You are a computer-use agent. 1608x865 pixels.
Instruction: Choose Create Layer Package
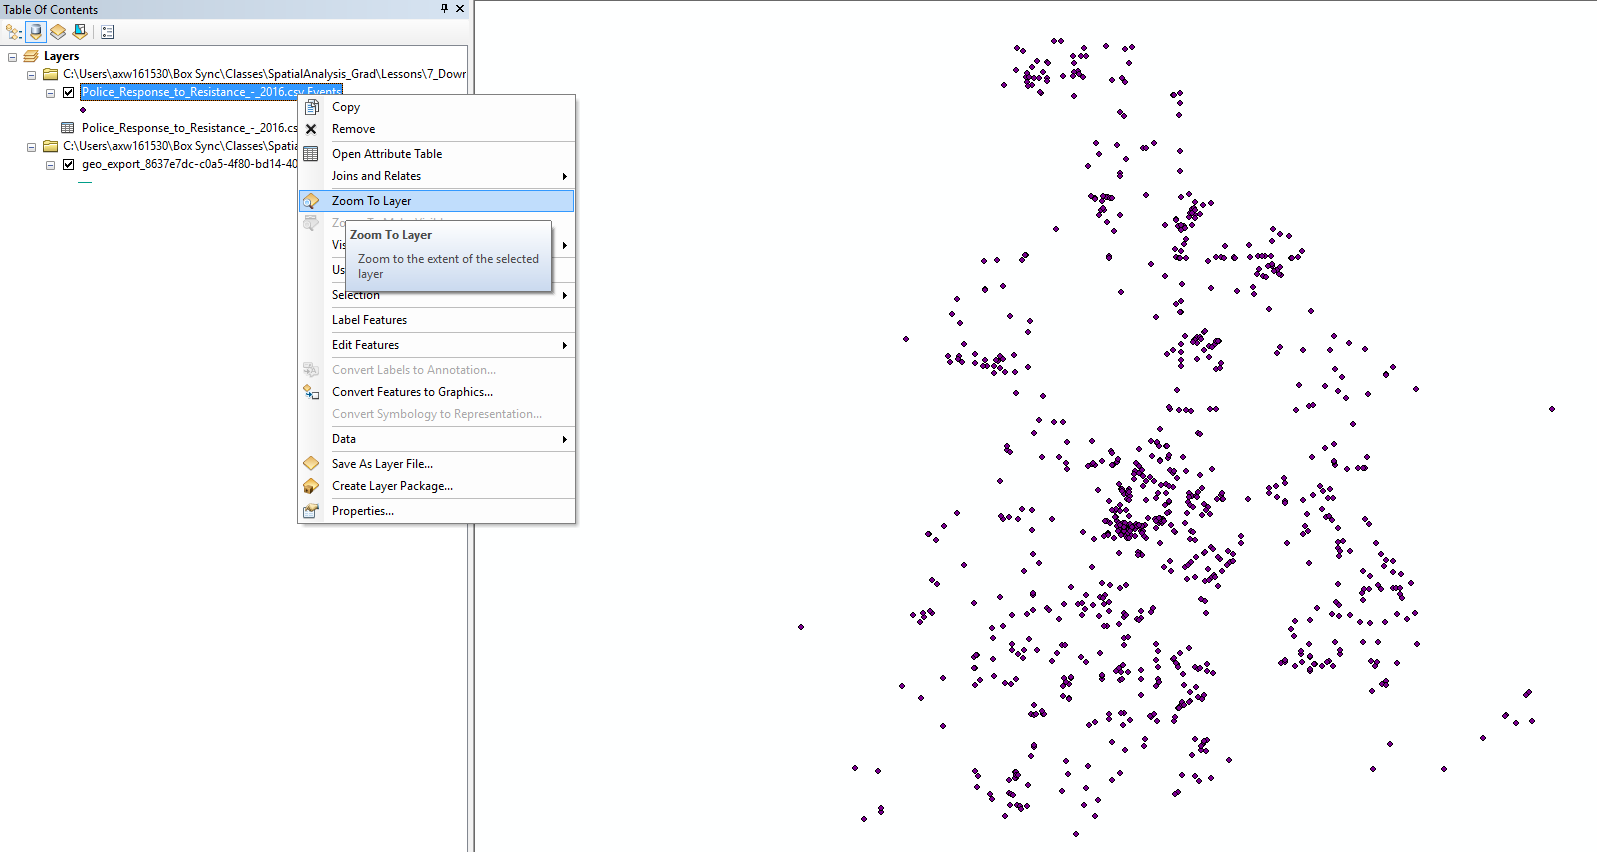[x=437, y=486]
